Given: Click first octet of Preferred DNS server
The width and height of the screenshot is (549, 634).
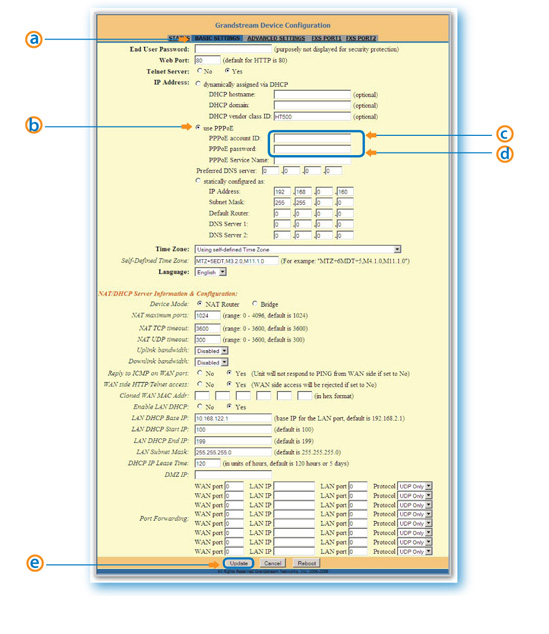Looking at the screenshot, I should 270,171.
